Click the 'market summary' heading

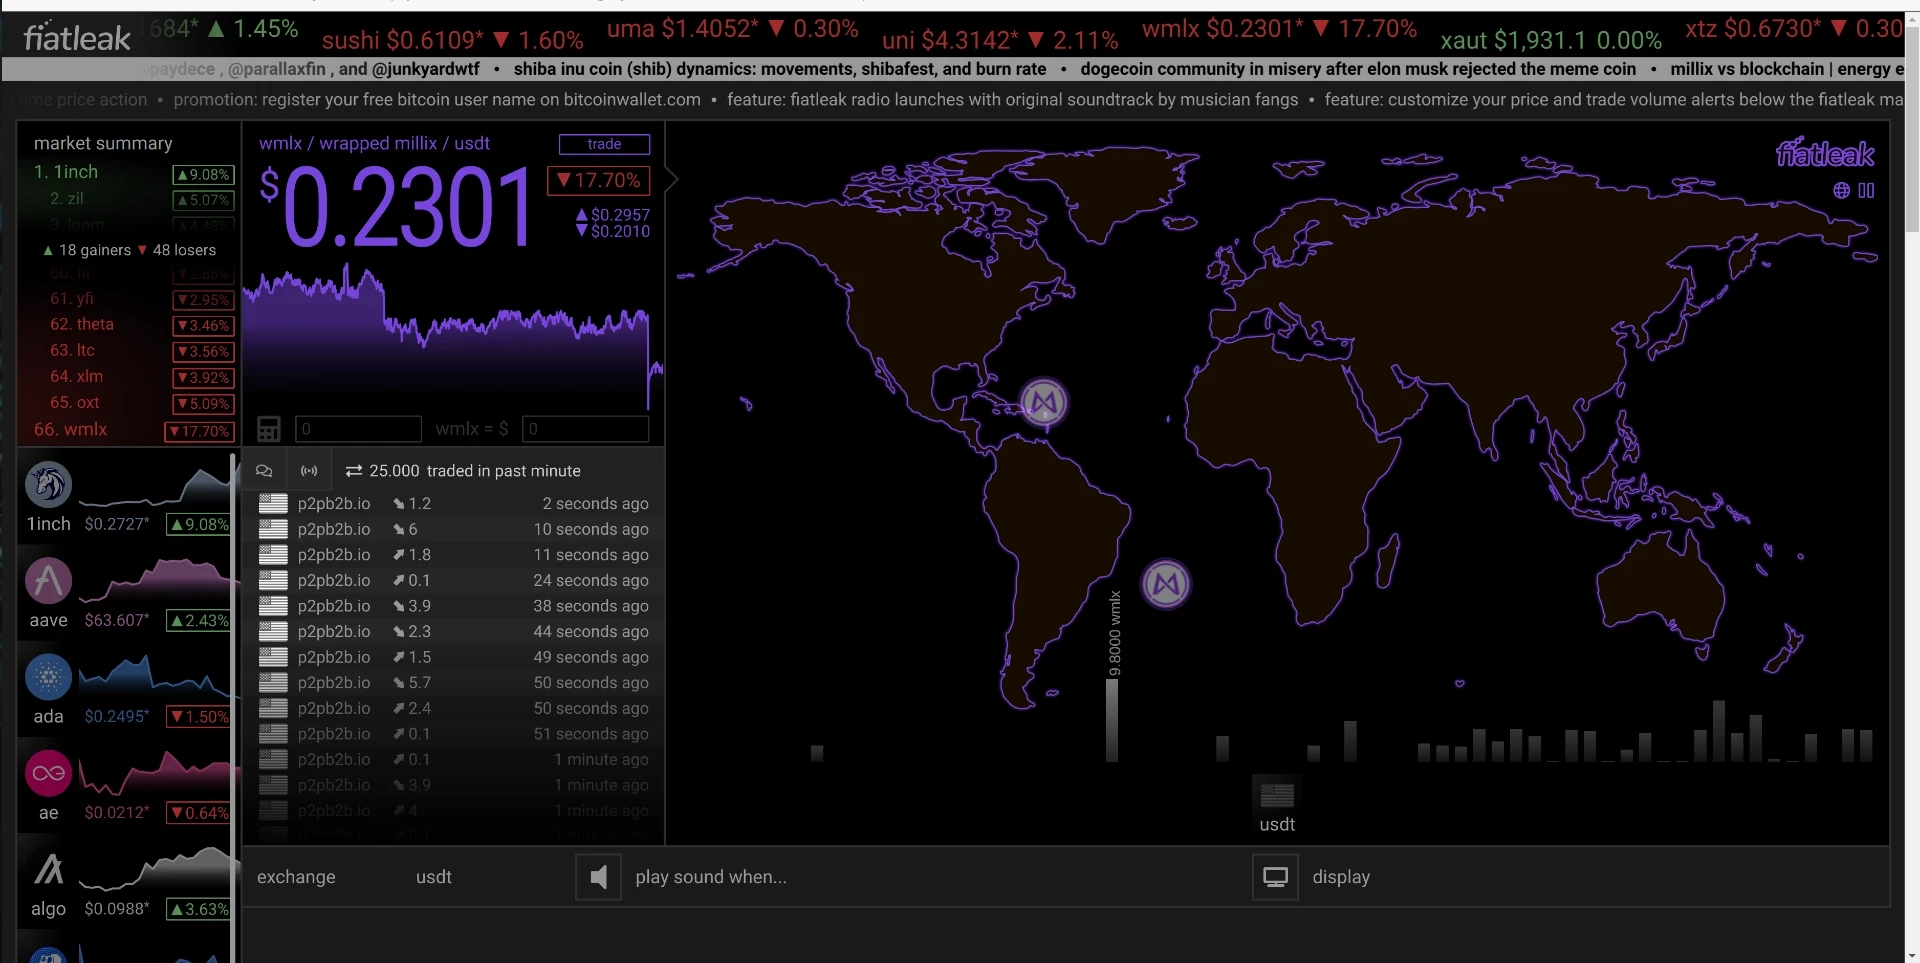[103, 144]
